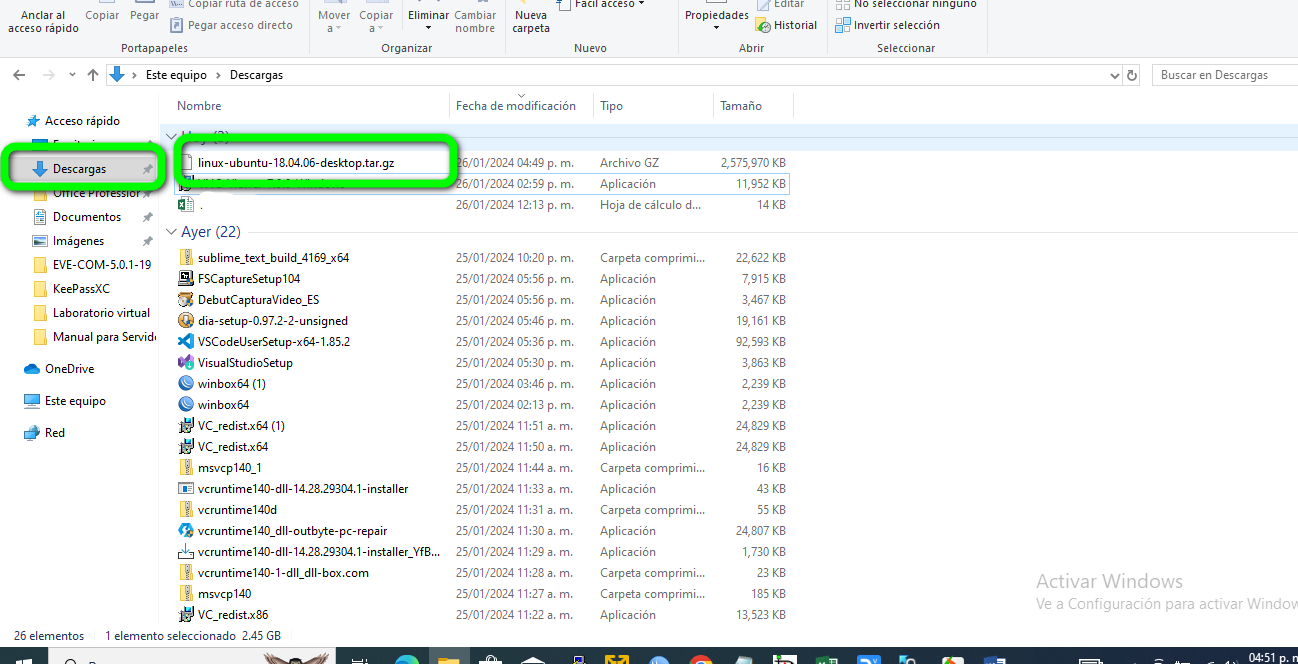Click Invertir selección in ribbon
This screenshot has width=1298, height=664.
click(896, 25)
